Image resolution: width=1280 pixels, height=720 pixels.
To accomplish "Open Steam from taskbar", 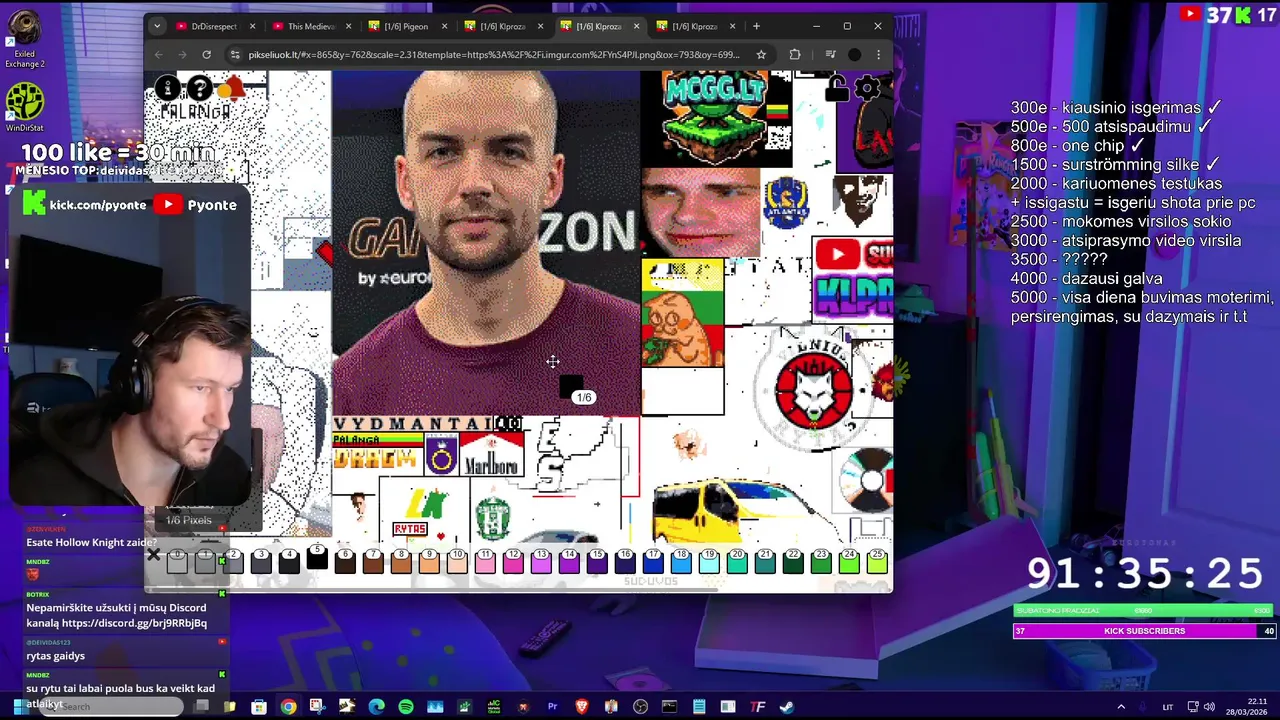I will point(787,707).
